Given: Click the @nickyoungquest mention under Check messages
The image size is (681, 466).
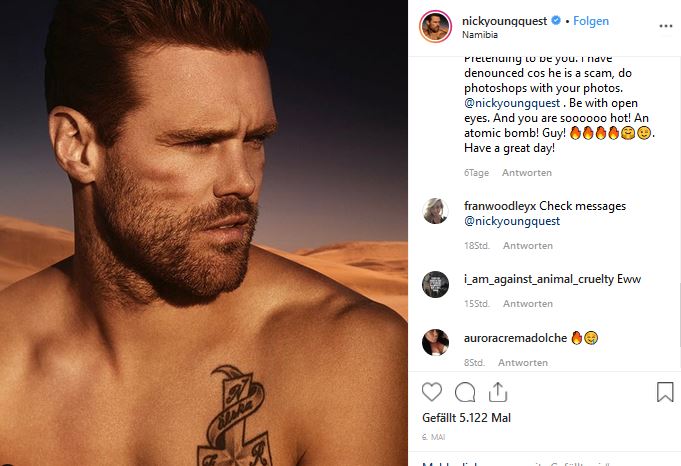Looking at the screenshot, I should coord(512,221).
